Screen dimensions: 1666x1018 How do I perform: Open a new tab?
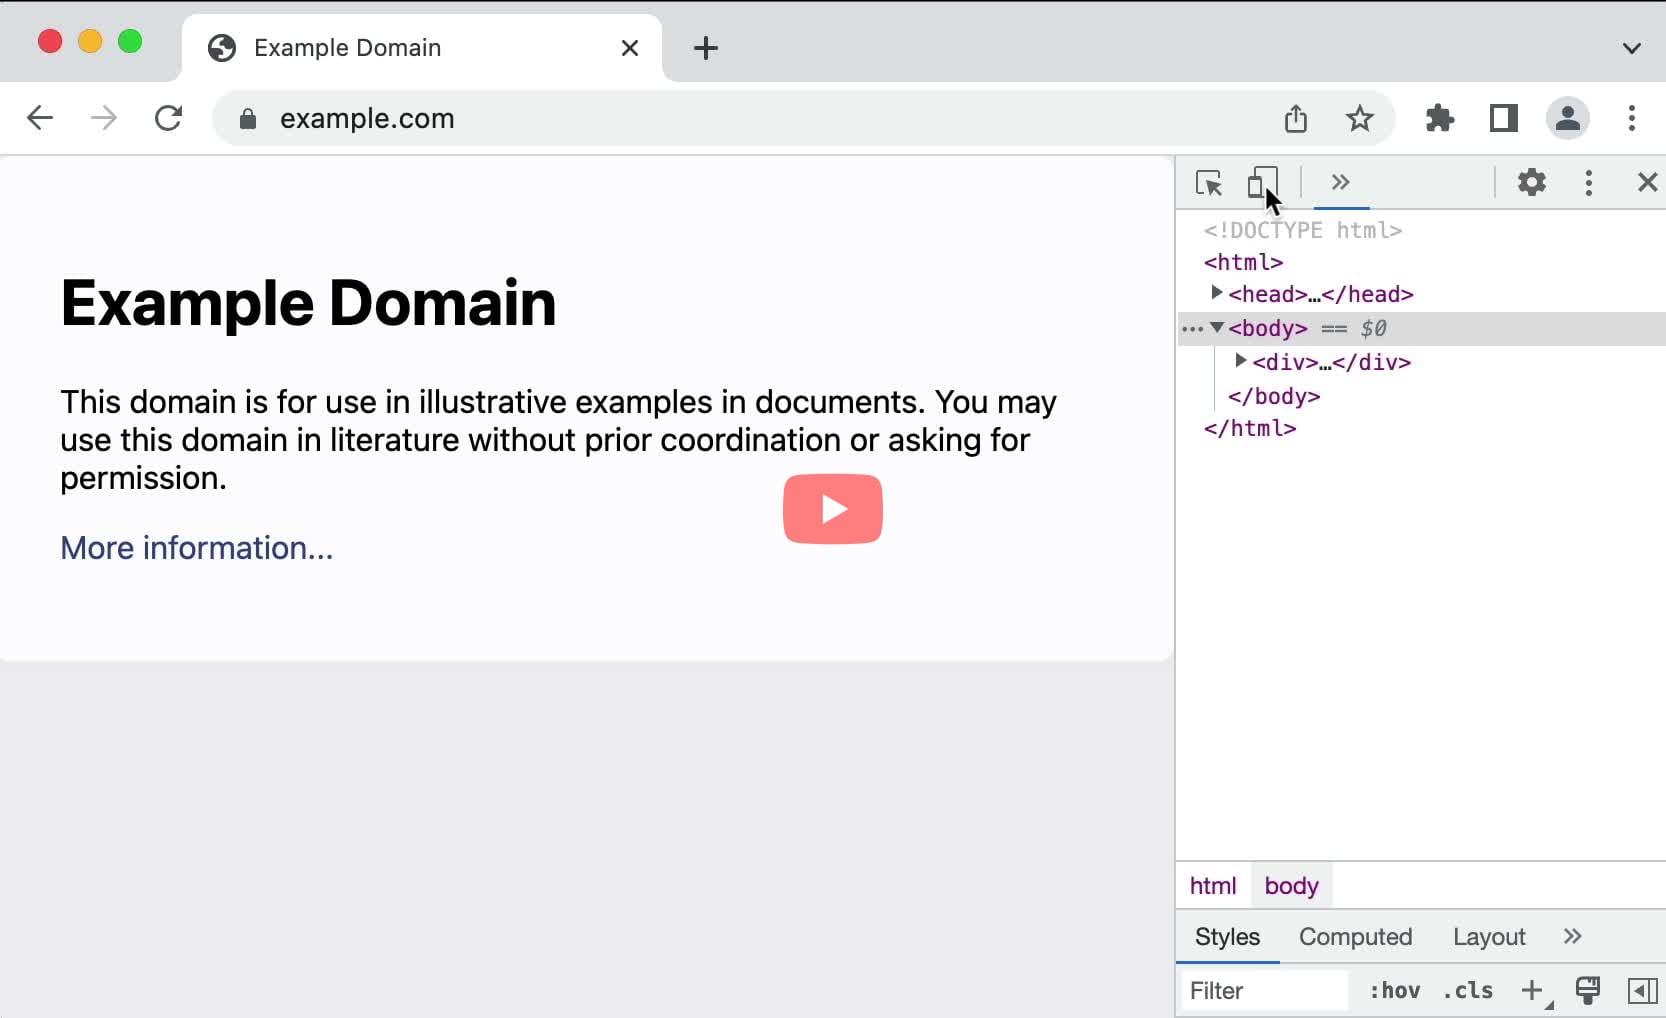coord(705,48)
